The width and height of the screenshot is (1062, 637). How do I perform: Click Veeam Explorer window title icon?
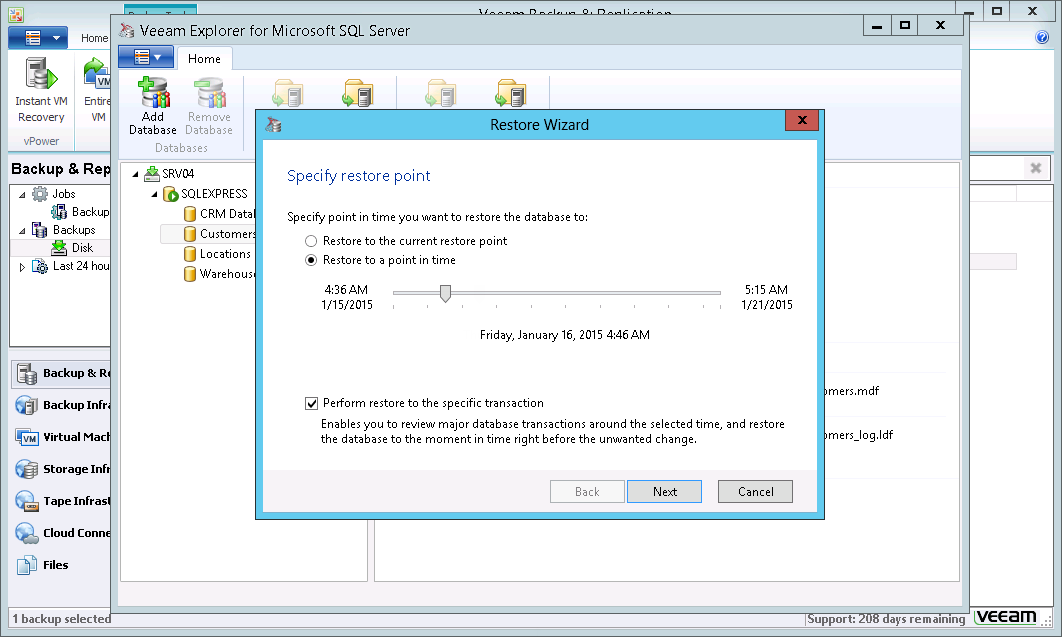coord(127,30)
